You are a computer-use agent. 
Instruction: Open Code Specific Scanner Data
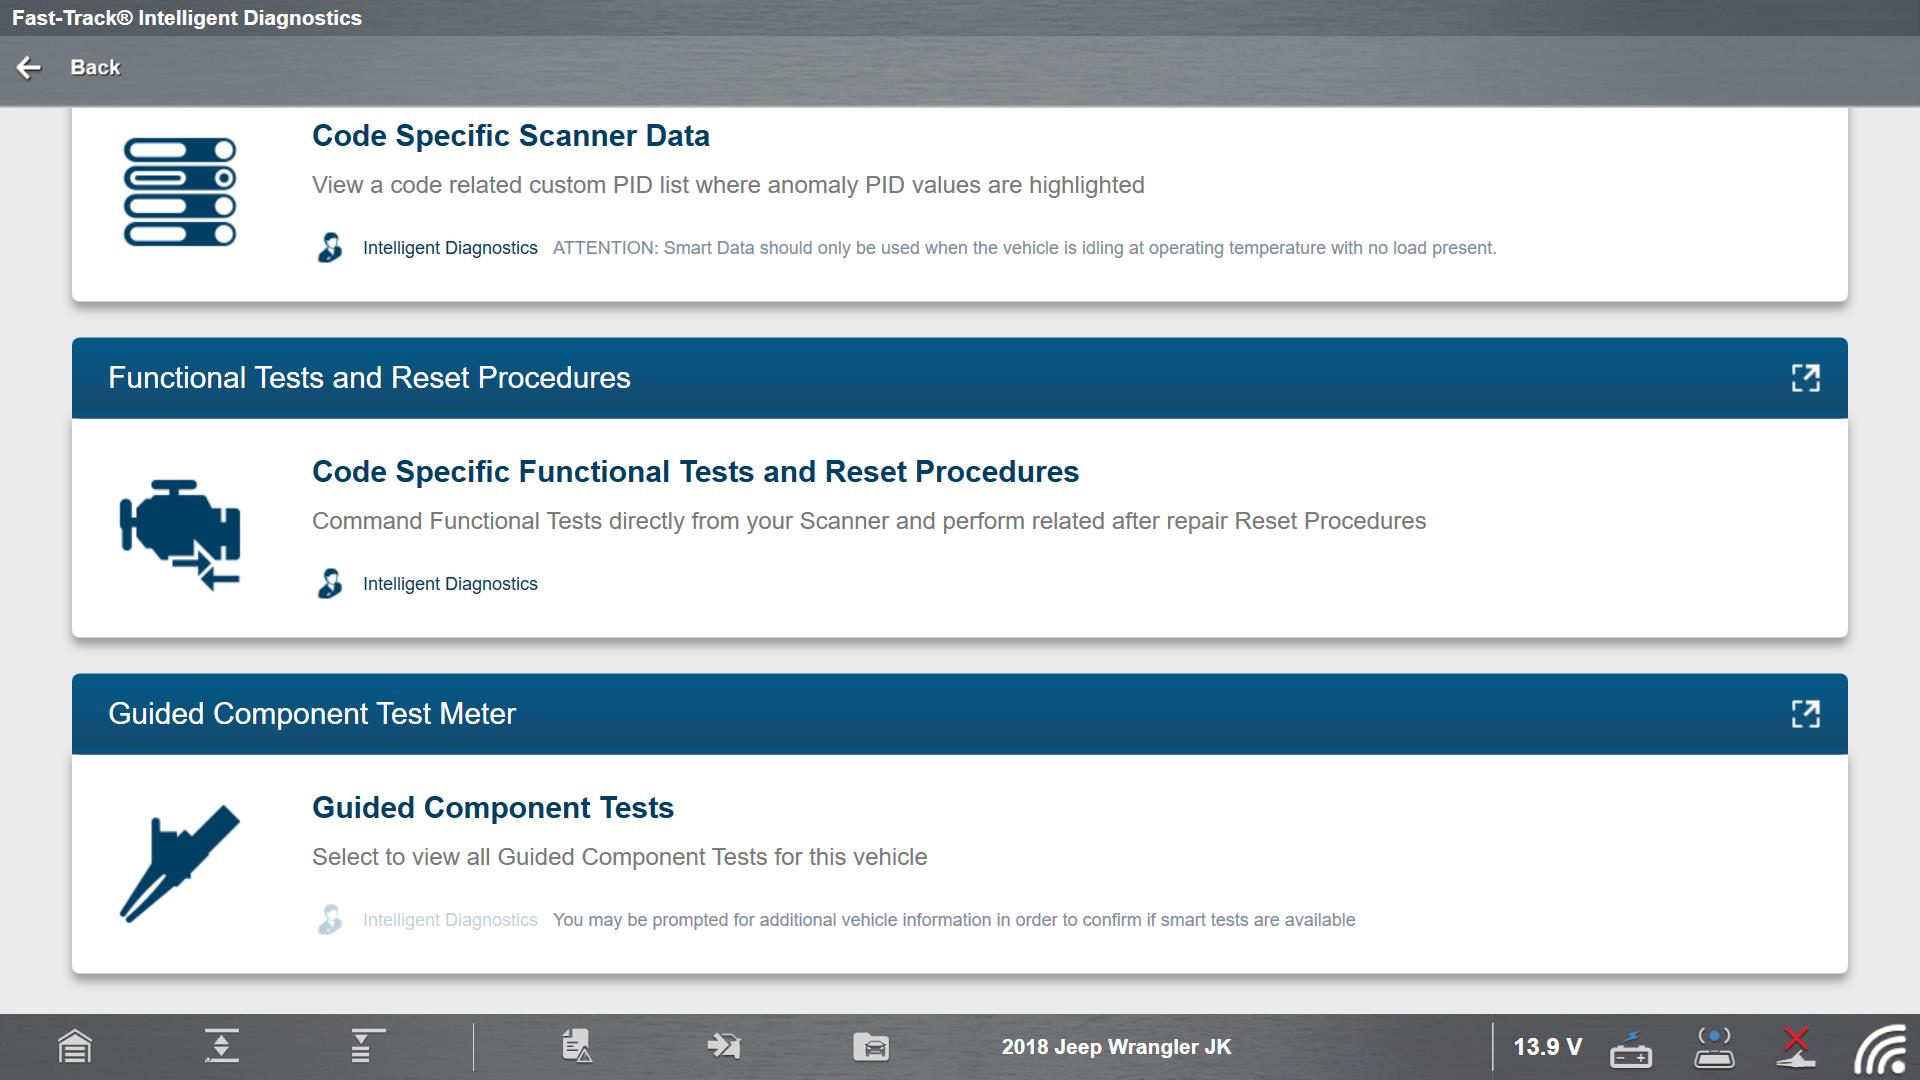pyautogui.click(x=510, y=136)
